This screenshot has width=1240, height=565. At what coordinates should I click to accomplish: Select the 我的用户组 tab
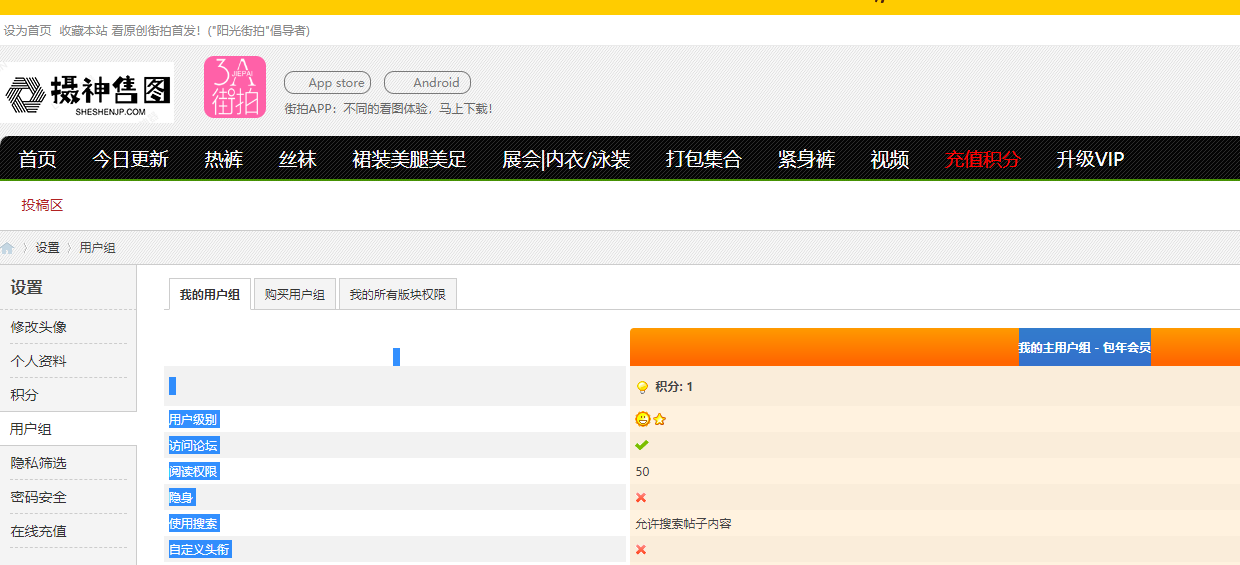[210, 294]
